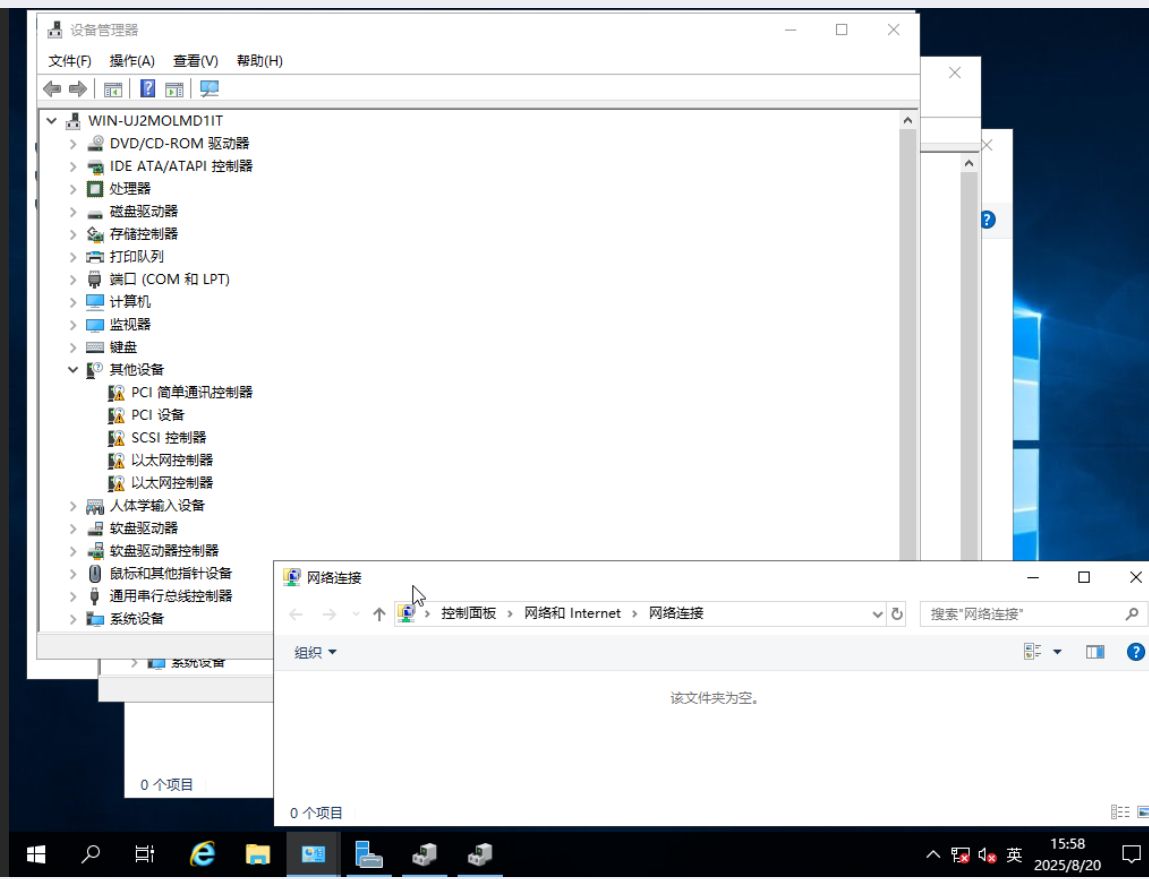Open the Windows Start menu
The height and width of the screenshot is (879, 1149).
pyautogui.click(x=36, y=854)
